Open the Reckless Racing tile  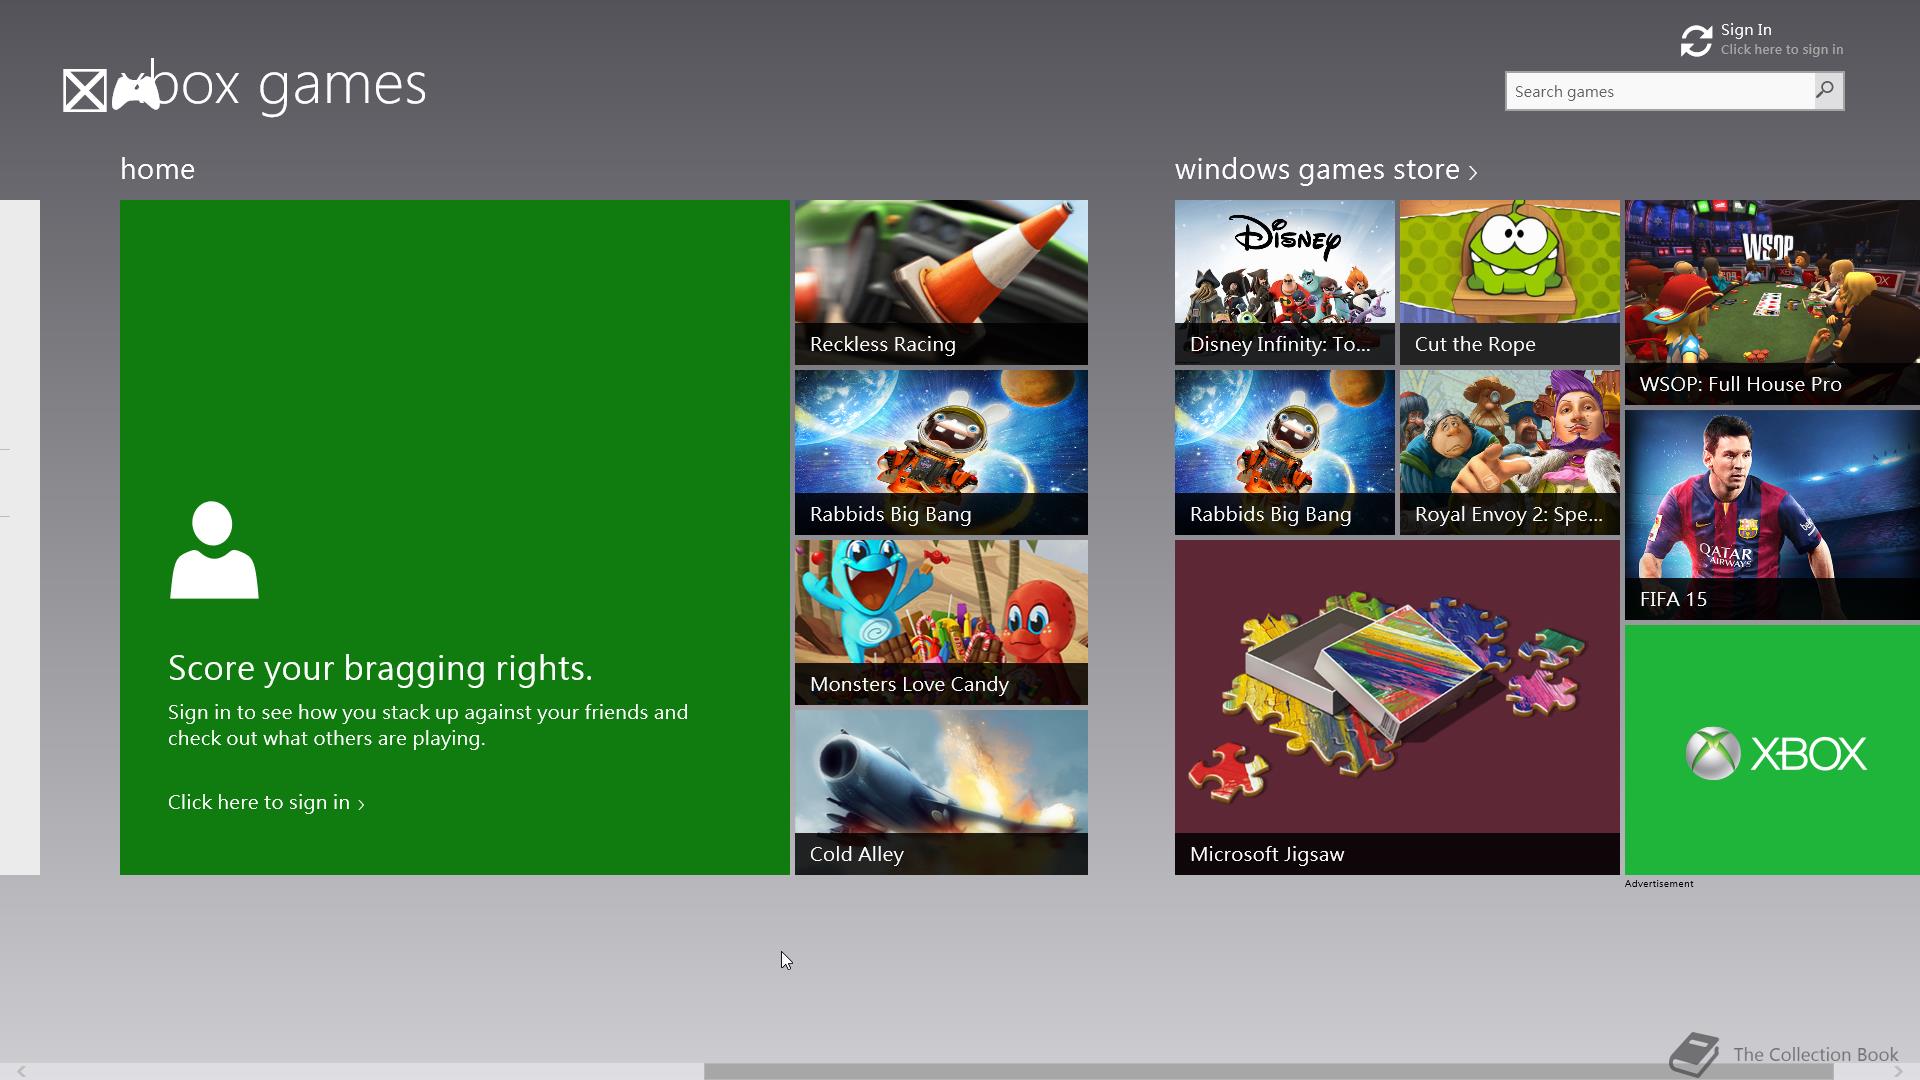click(x=941, y=282)
